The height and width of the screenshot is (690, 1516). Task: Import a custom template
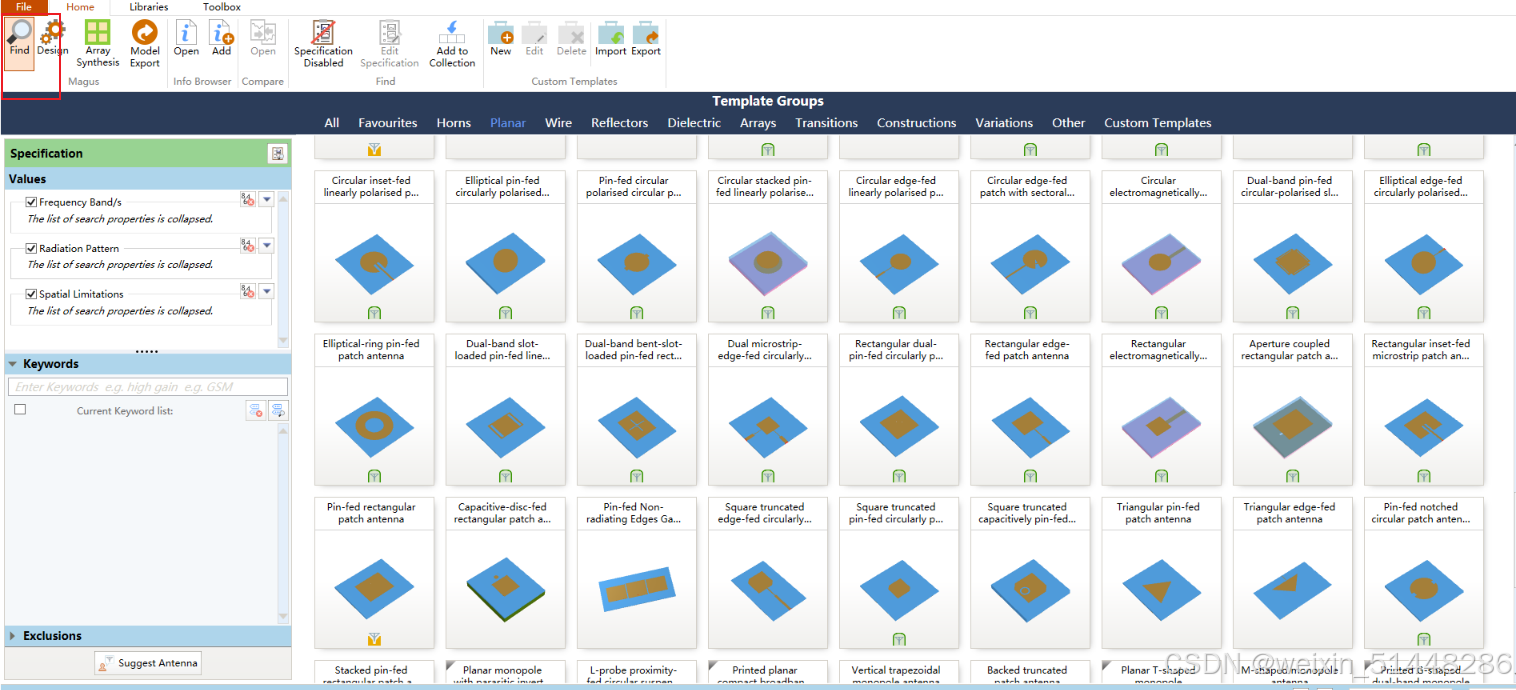point(611,38)
